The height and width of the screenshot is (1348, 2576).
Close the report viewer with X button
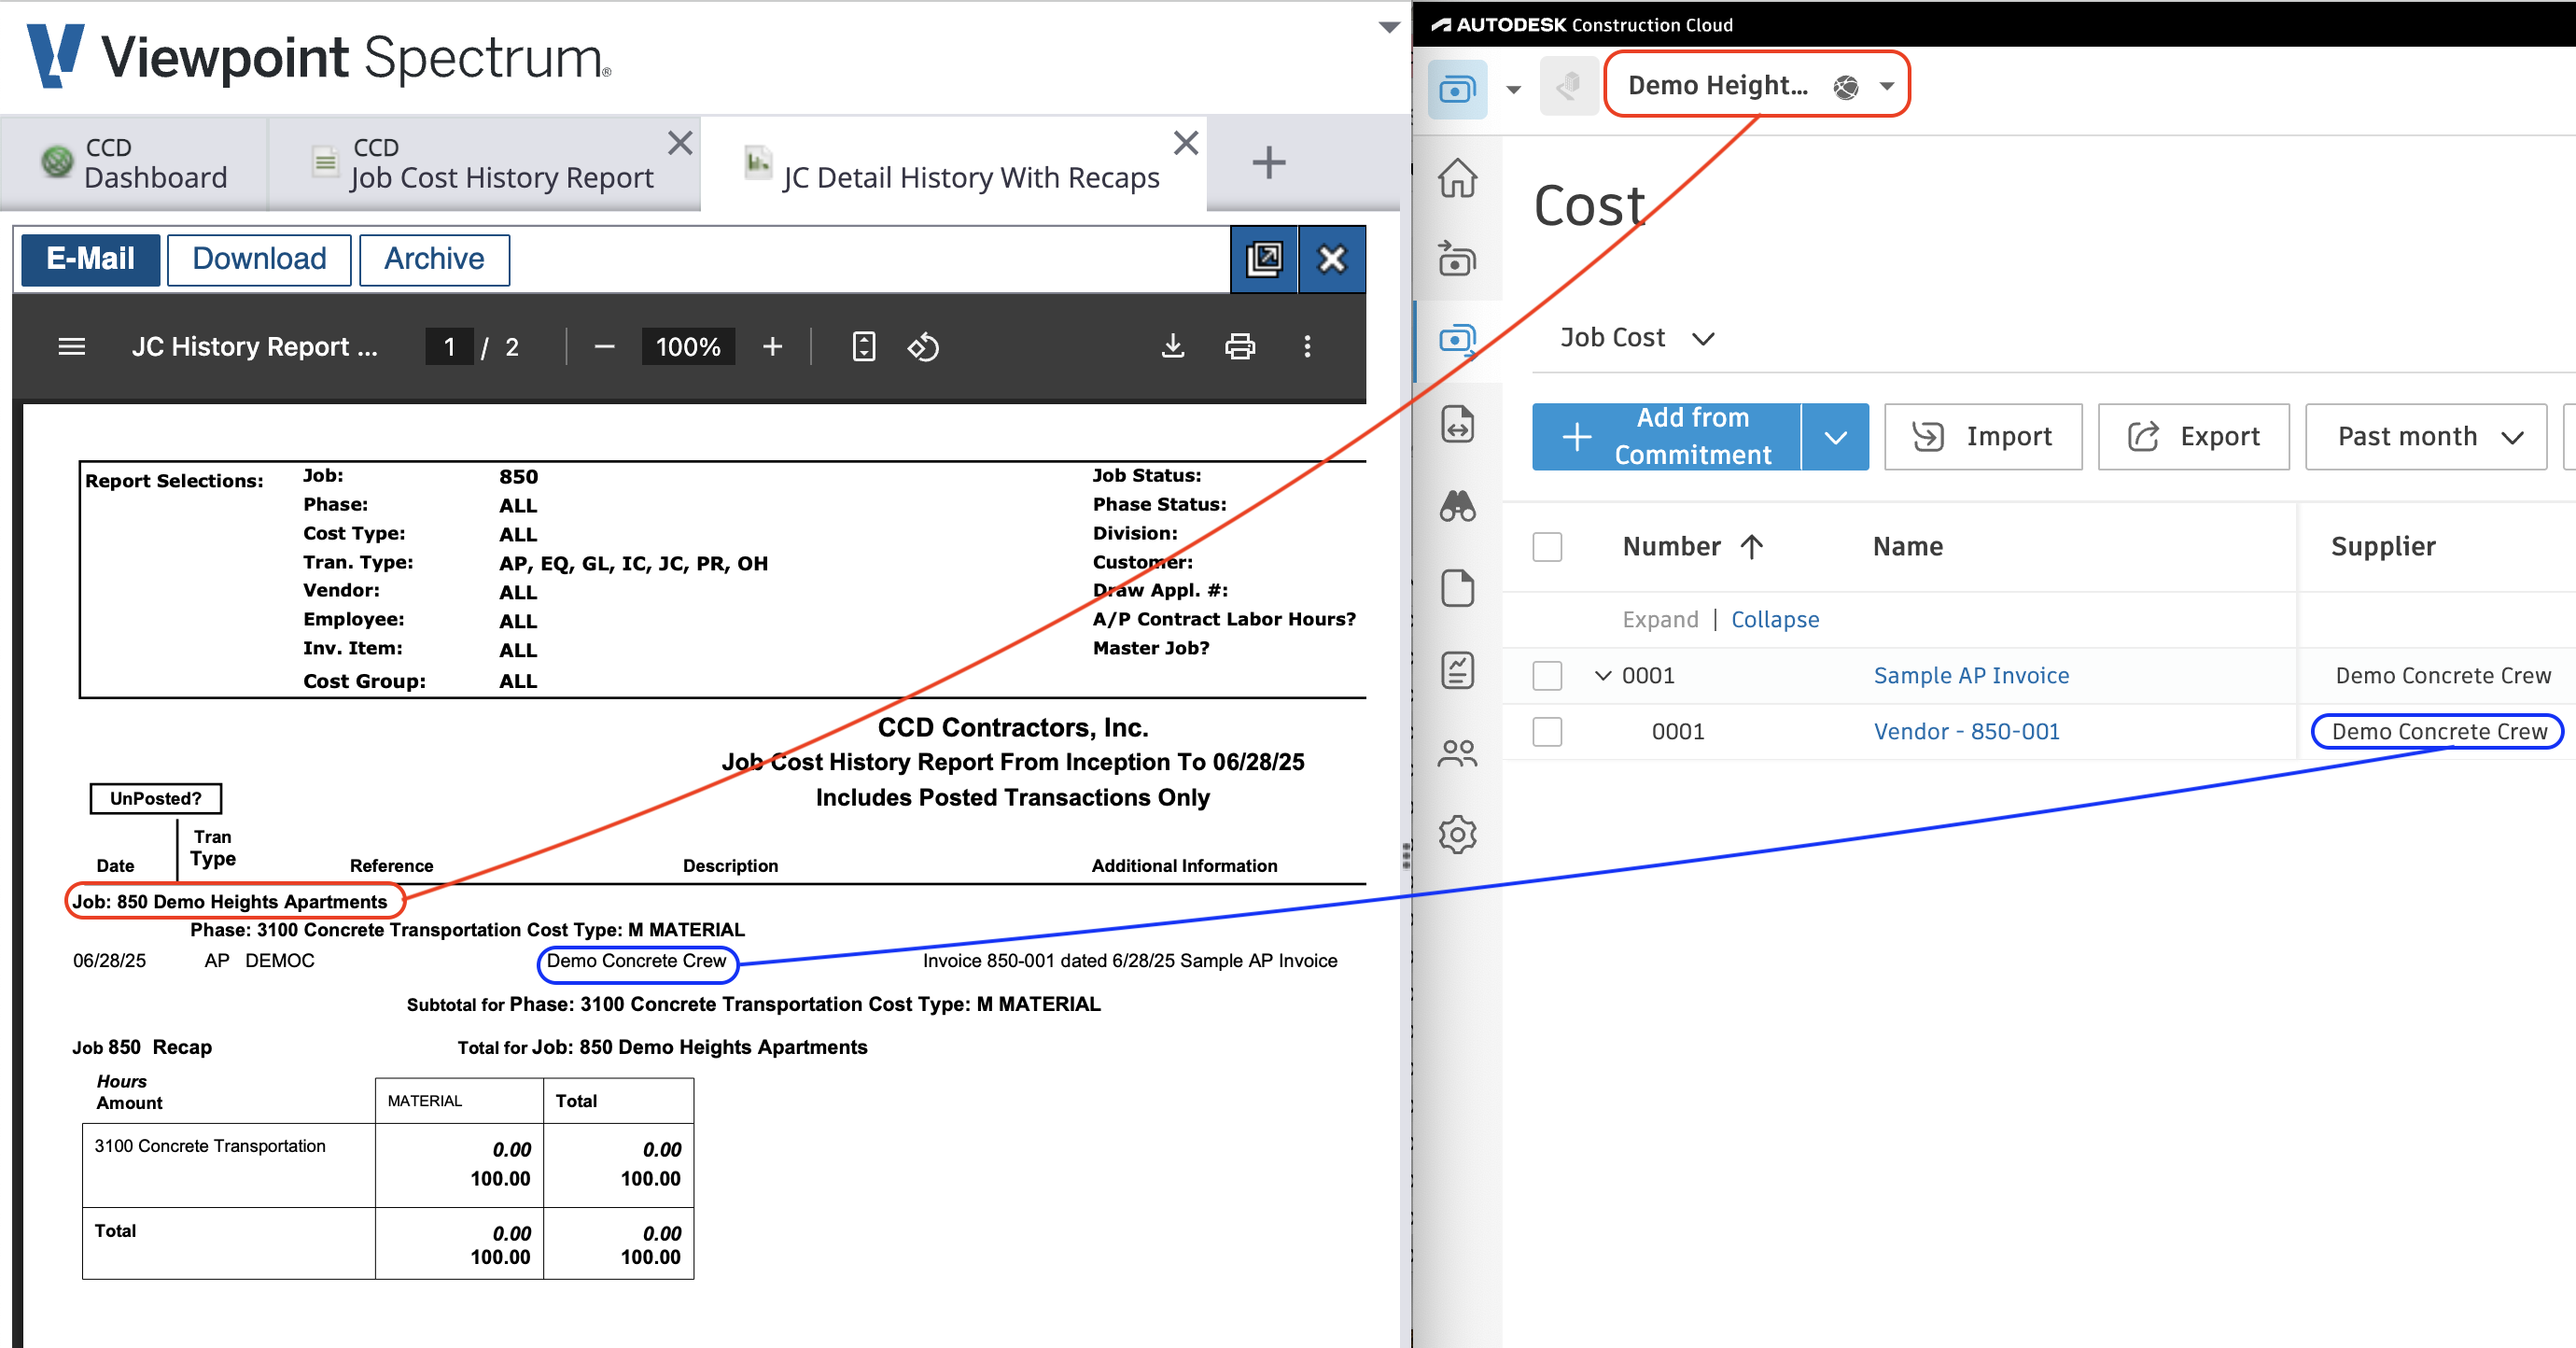1332,260
